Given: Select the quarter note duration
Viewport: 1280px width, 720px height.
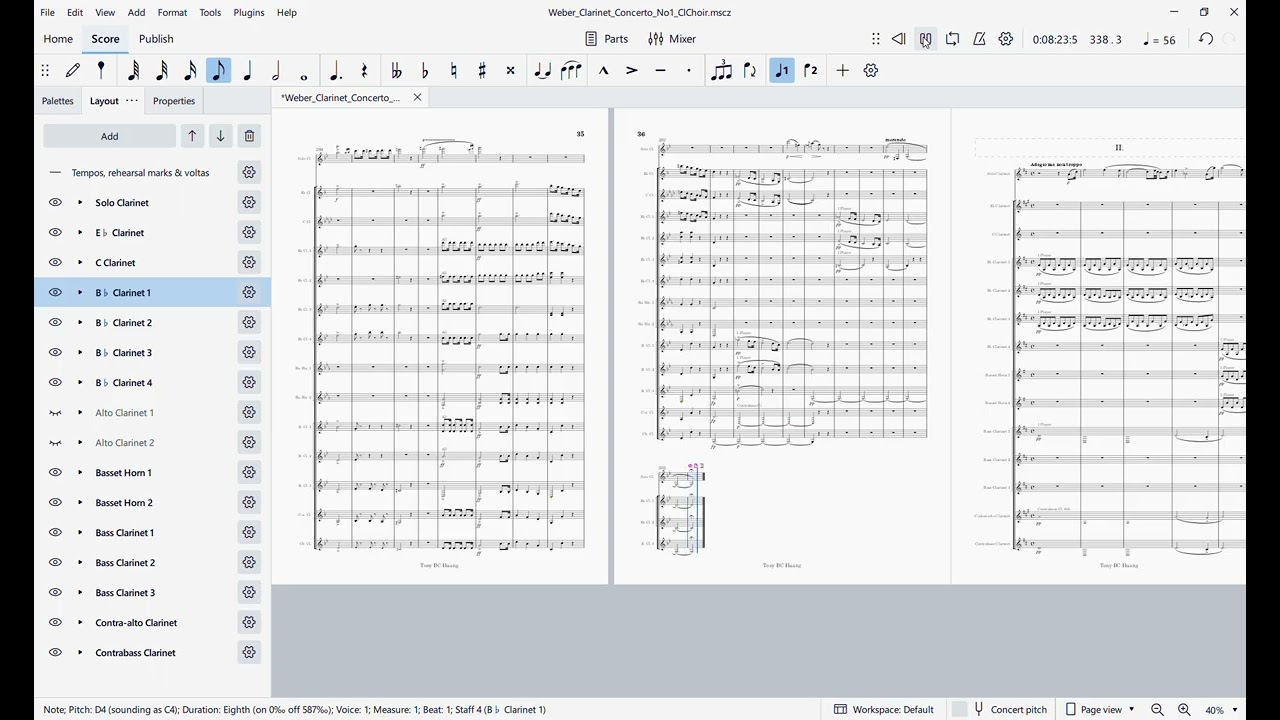Looking at the screenshot, I should click(x=248, y=70).
